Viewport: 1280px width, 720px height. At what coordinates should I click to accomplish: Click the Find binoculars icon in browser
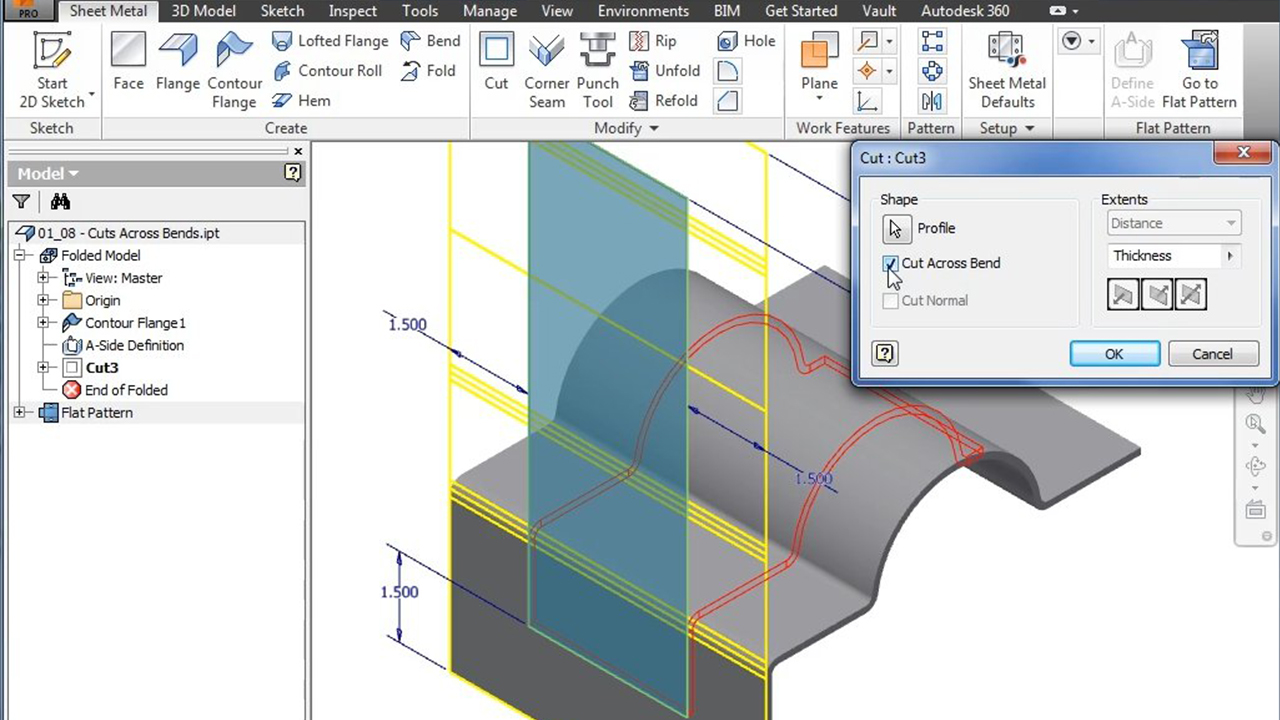pos(60,202)
